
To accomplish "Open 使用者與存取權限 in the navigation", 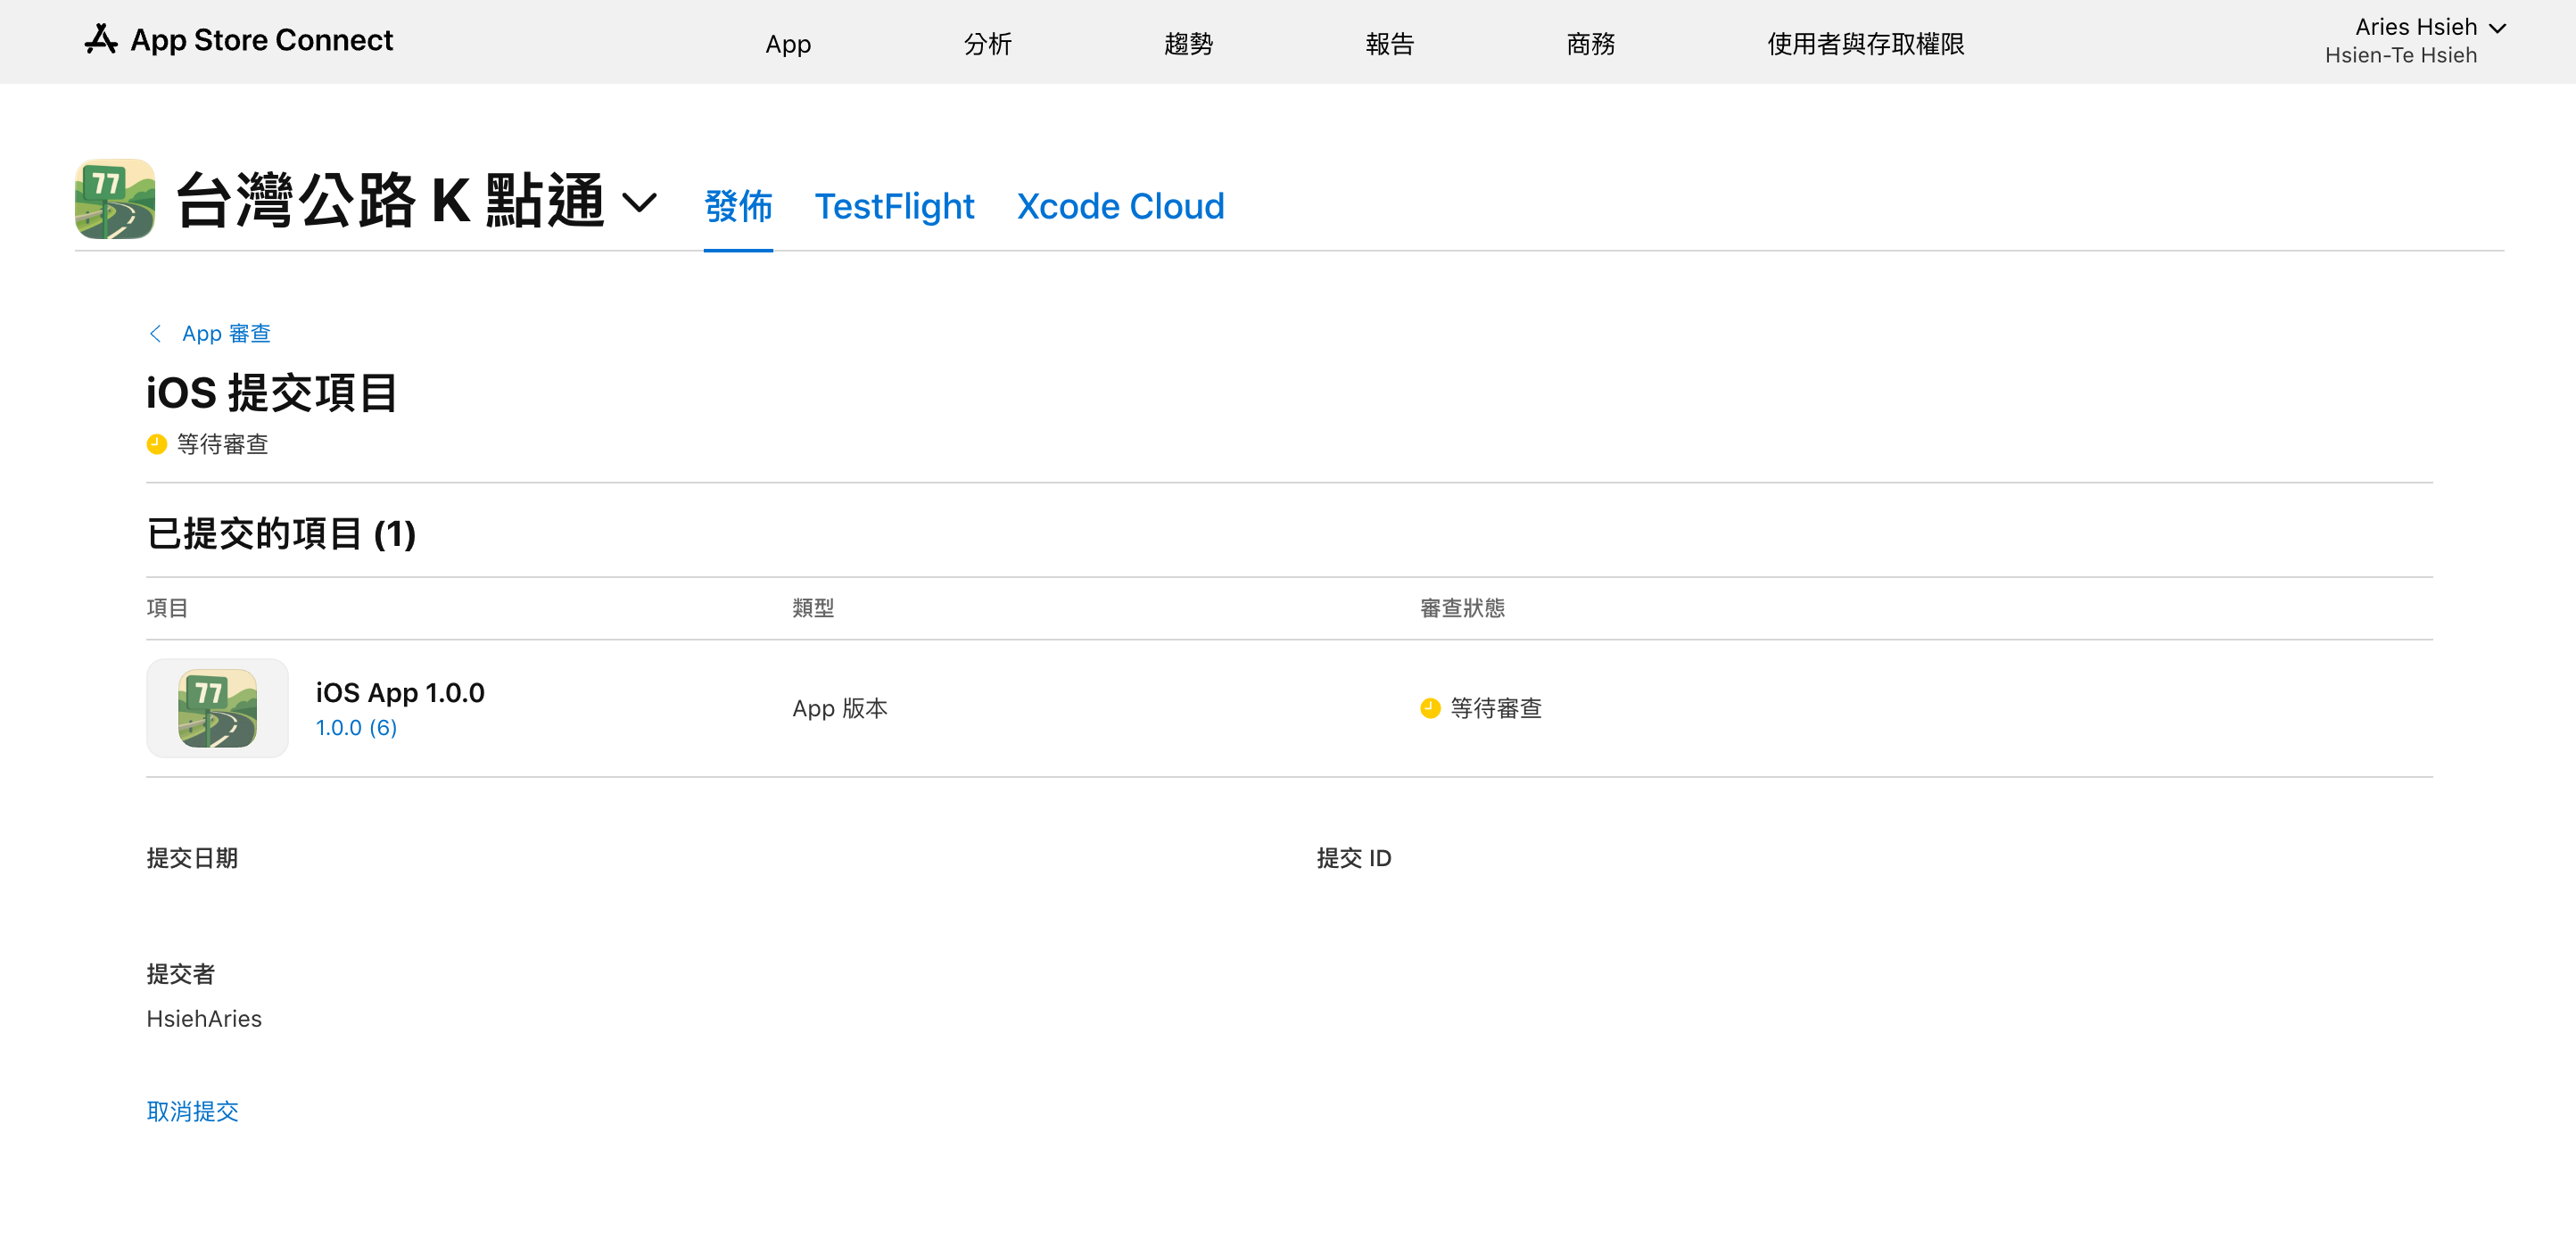I will click(x=1865, y=44).
